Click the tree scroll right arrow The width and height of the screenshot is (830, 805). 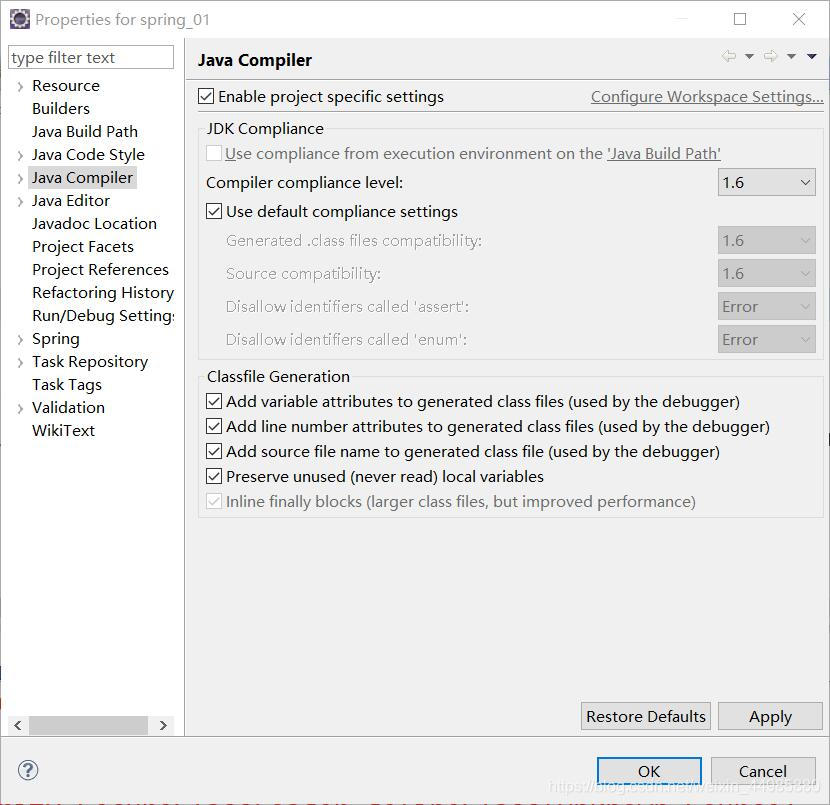coord(163,725)
